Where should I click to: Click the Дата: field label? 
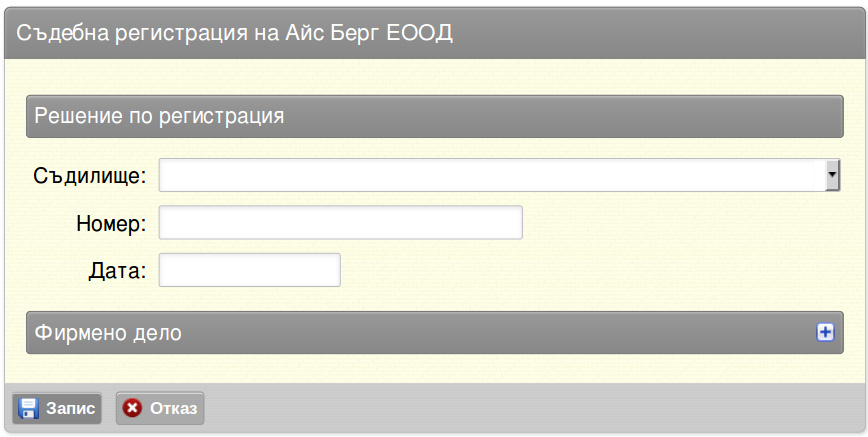click(x=117, y=271)
